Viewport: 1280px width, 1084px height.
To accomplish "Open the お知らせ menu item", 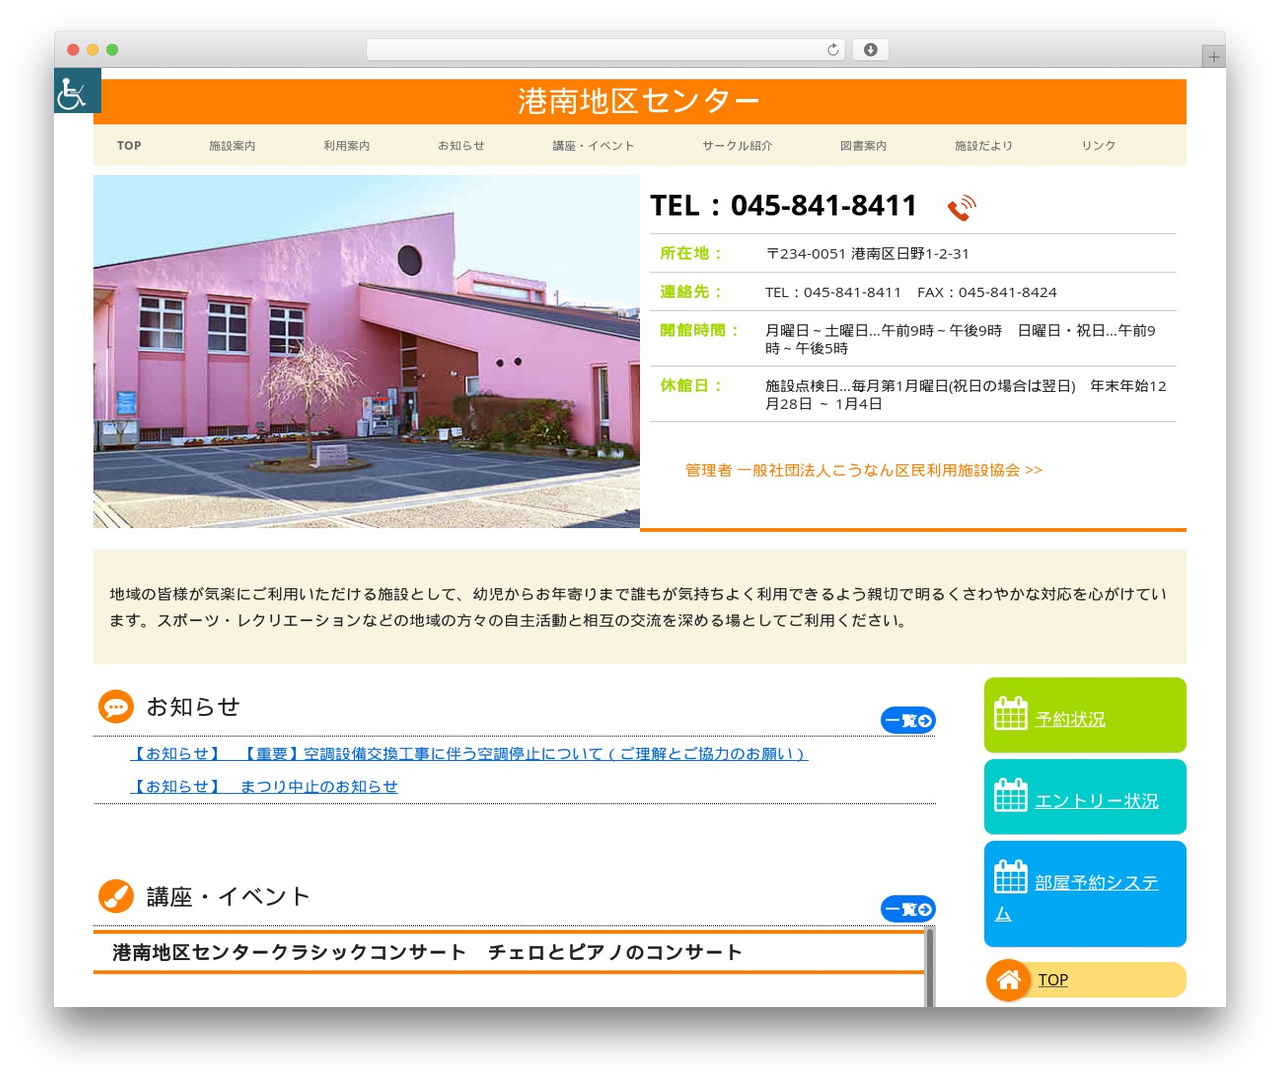I will pos(461,146).
